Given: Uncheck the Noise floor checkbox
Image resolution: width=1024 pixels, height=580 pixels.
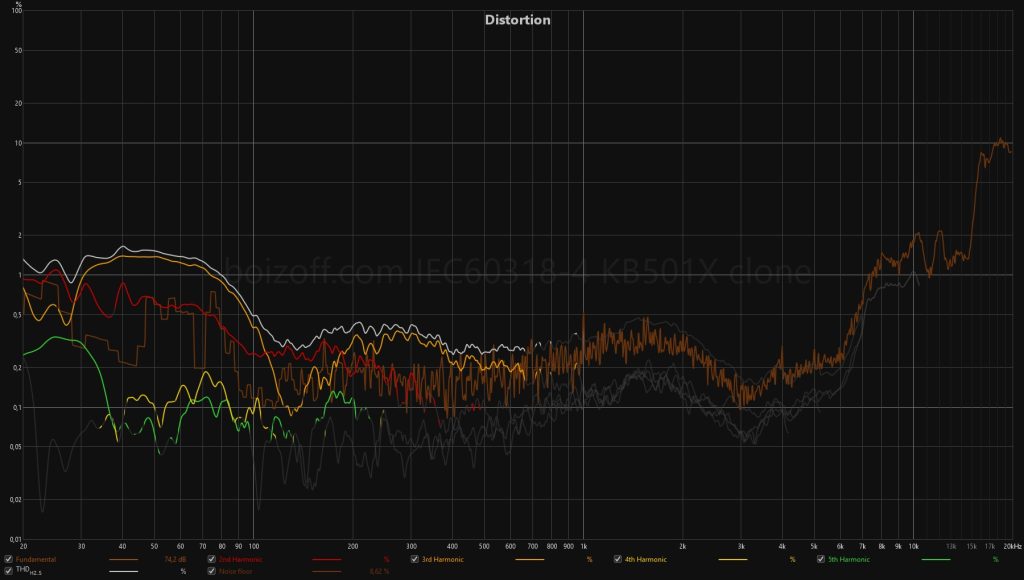Looking at the screenshot, I should 212,571.
